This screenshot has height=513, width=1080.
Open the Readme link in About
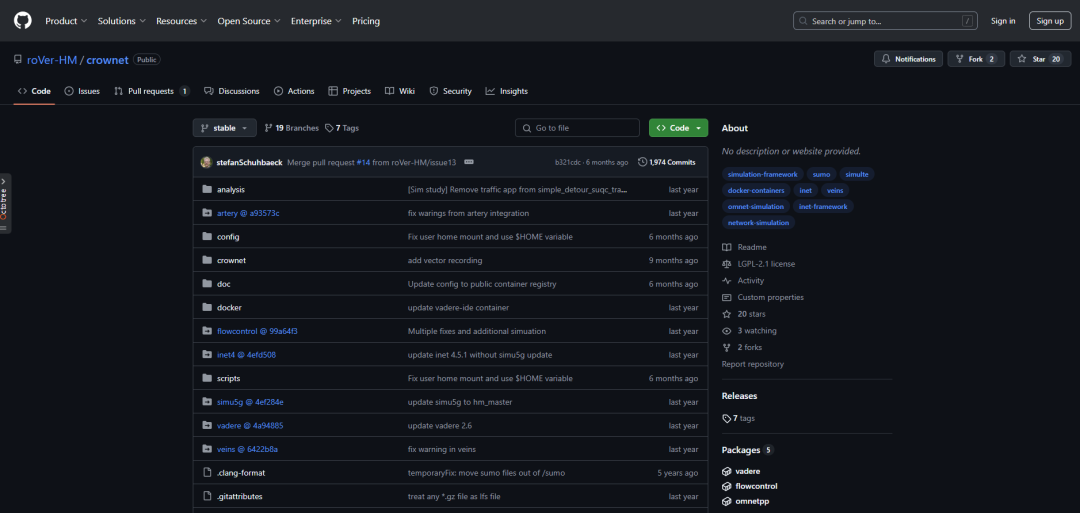coord(744,247)
